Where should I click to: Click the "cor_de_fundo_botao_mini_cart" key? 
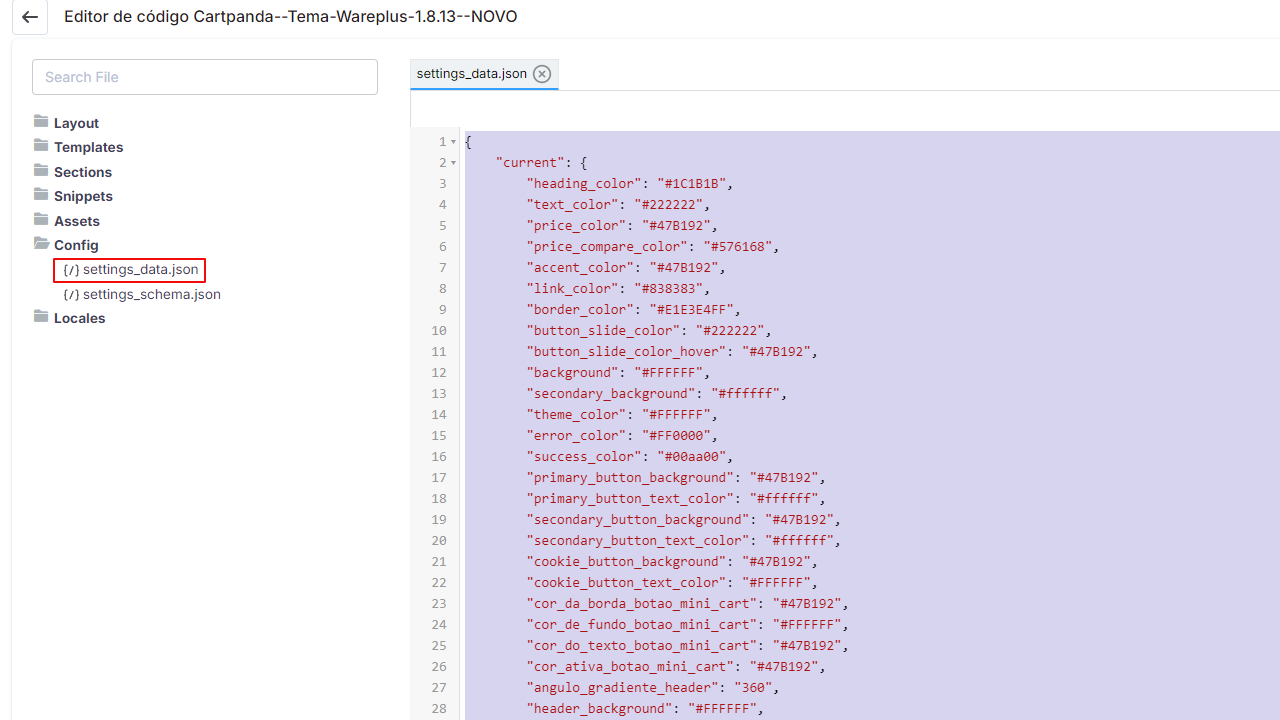click(x=641, y=624)
